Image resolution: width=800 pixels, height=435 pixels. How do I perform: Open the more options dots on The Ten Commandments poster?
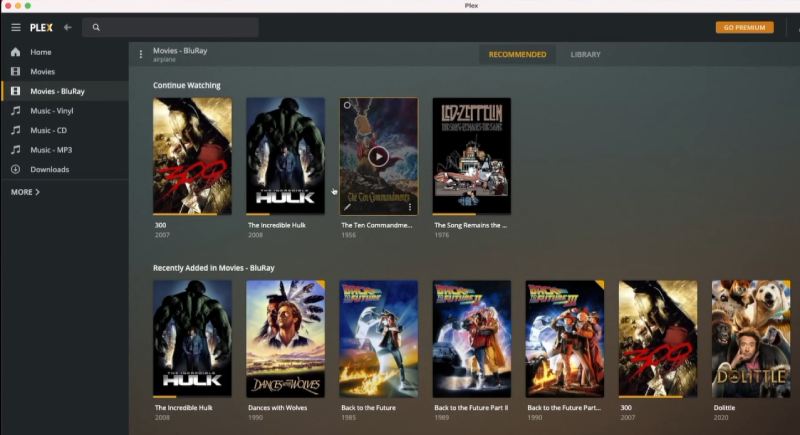click(x=410, y=207)
